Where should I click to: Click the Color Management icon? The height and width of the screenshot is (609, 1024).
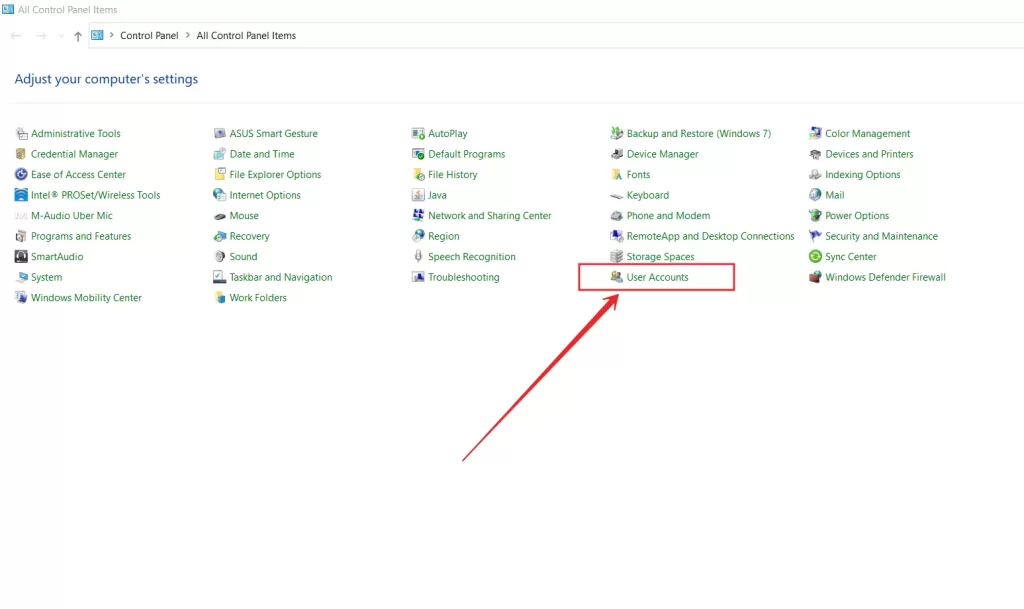tap(815, 133)
